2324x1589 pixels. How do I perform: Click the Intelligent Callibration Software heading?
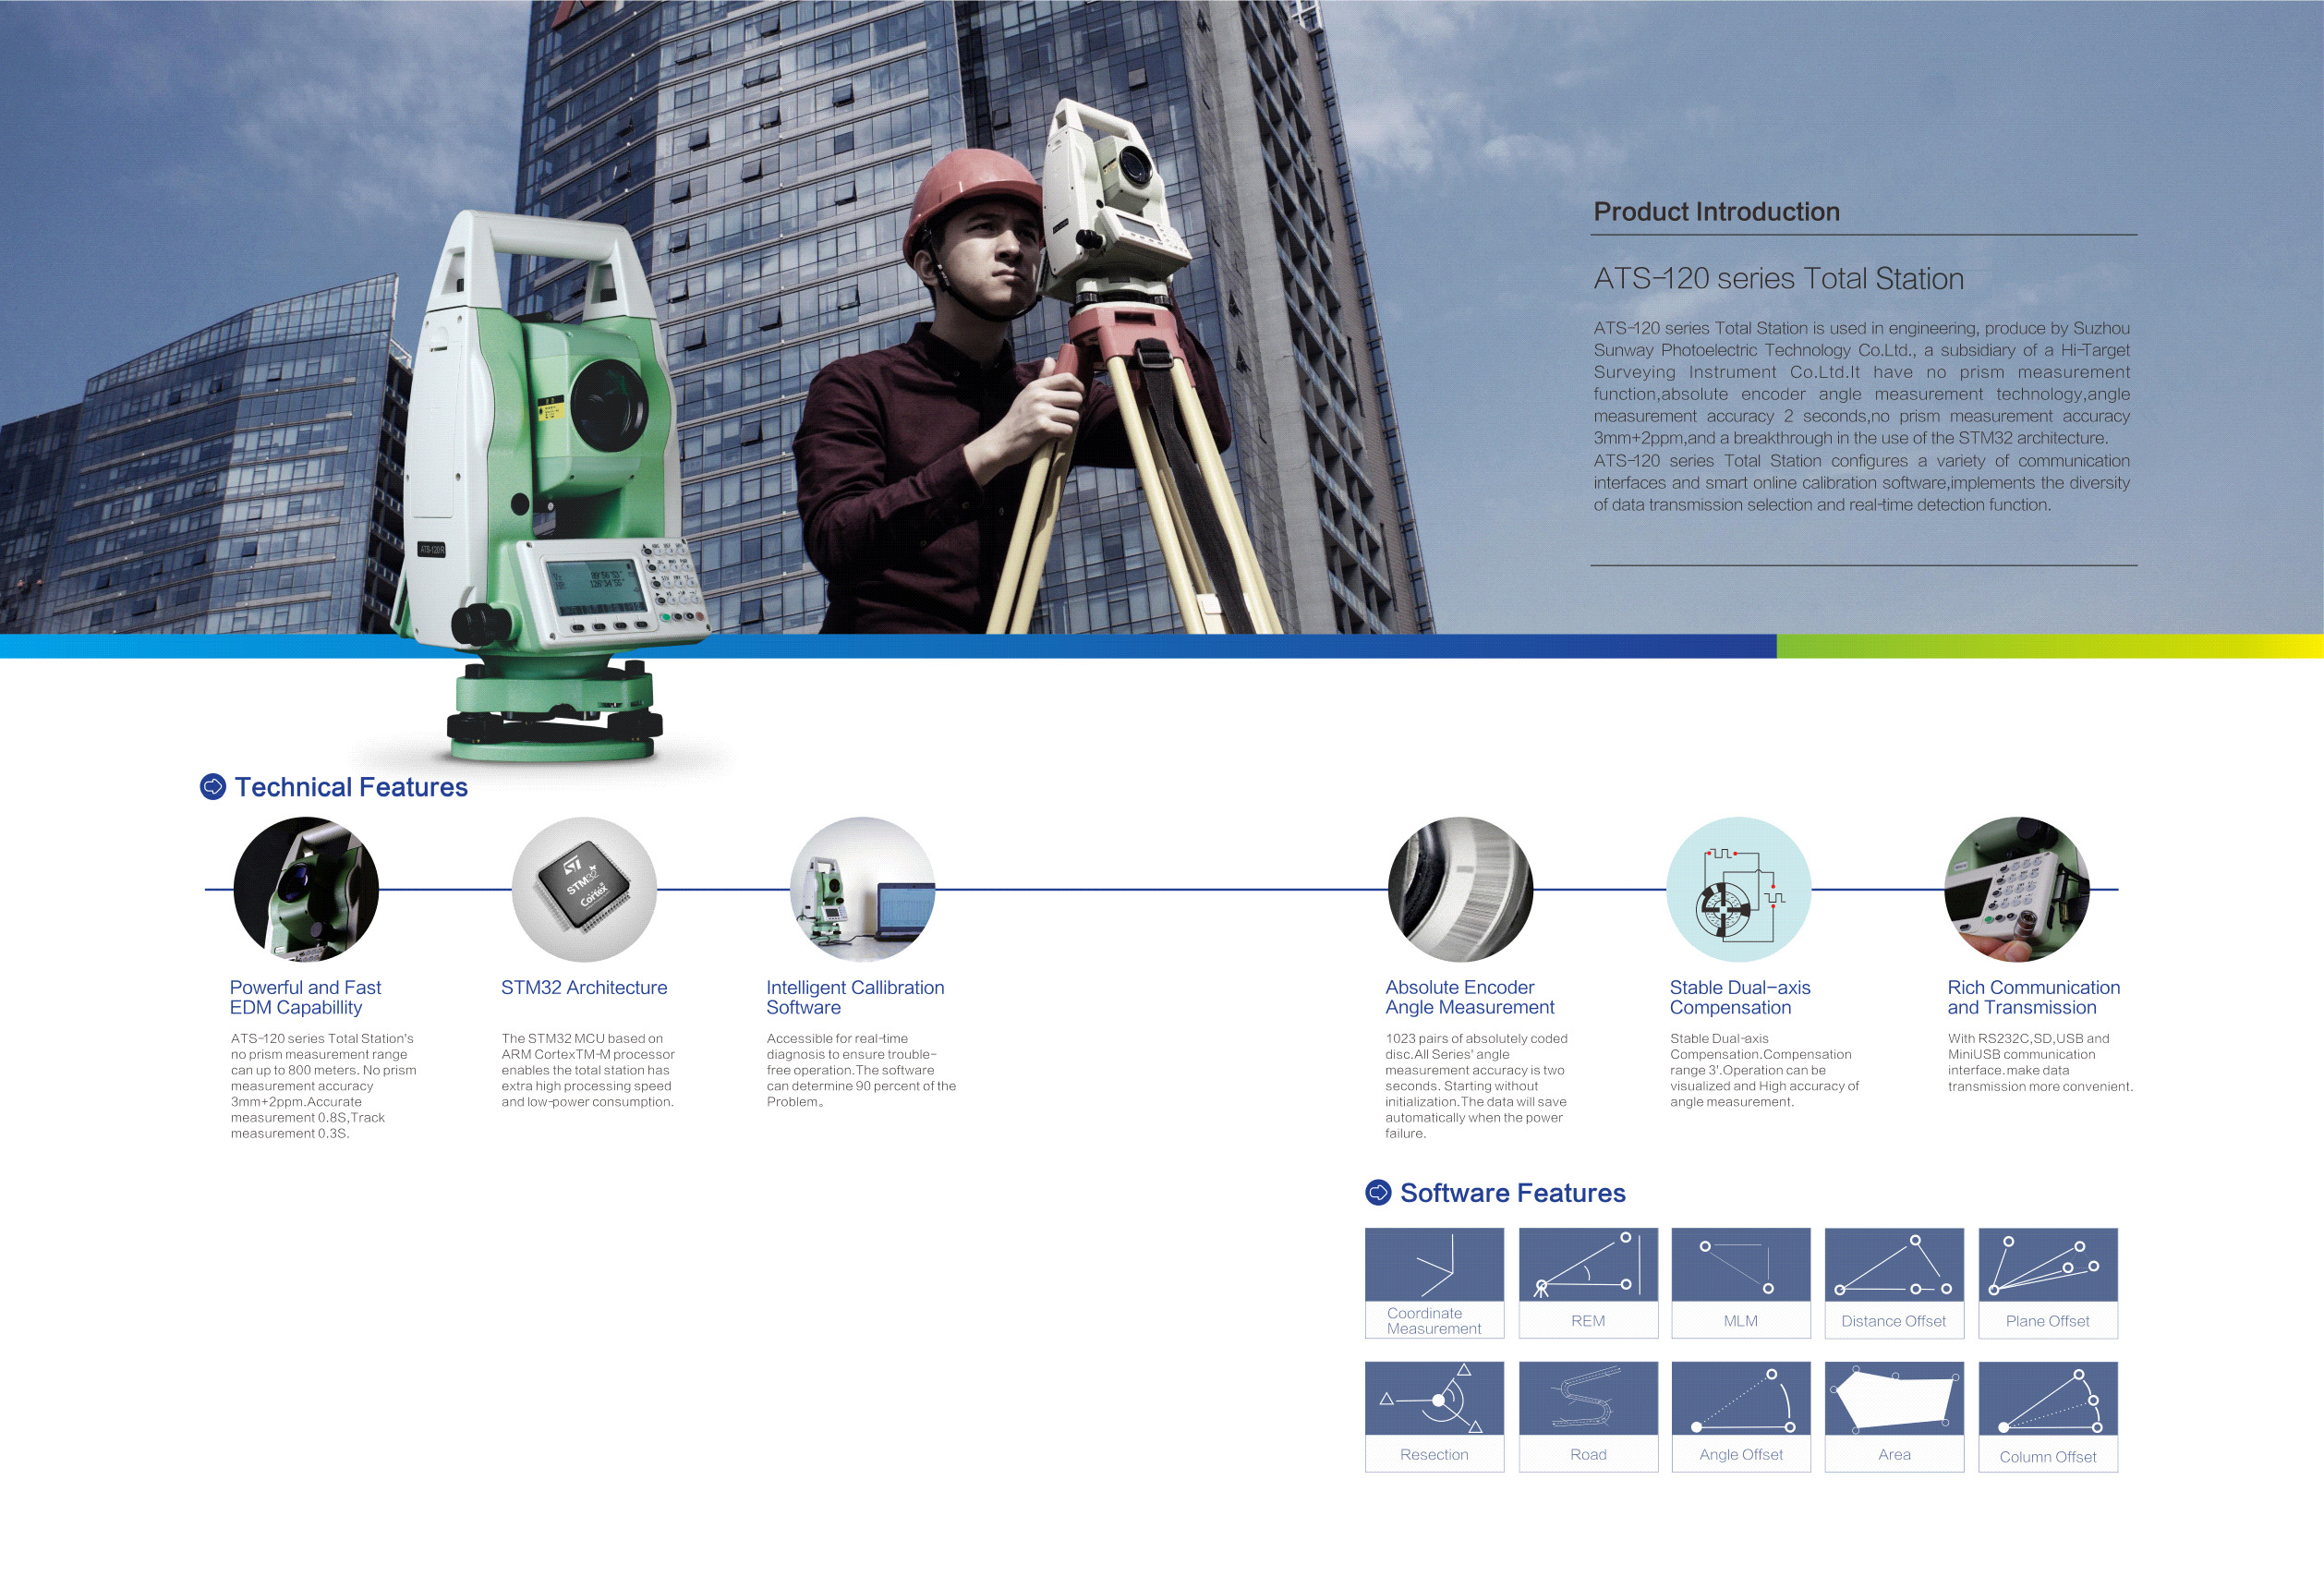point(854,997)
